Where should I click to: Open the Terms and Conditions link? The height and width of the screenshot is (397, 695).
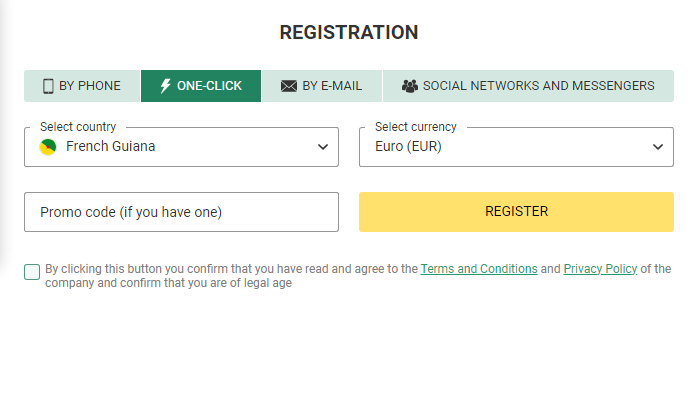coord(479,269)
